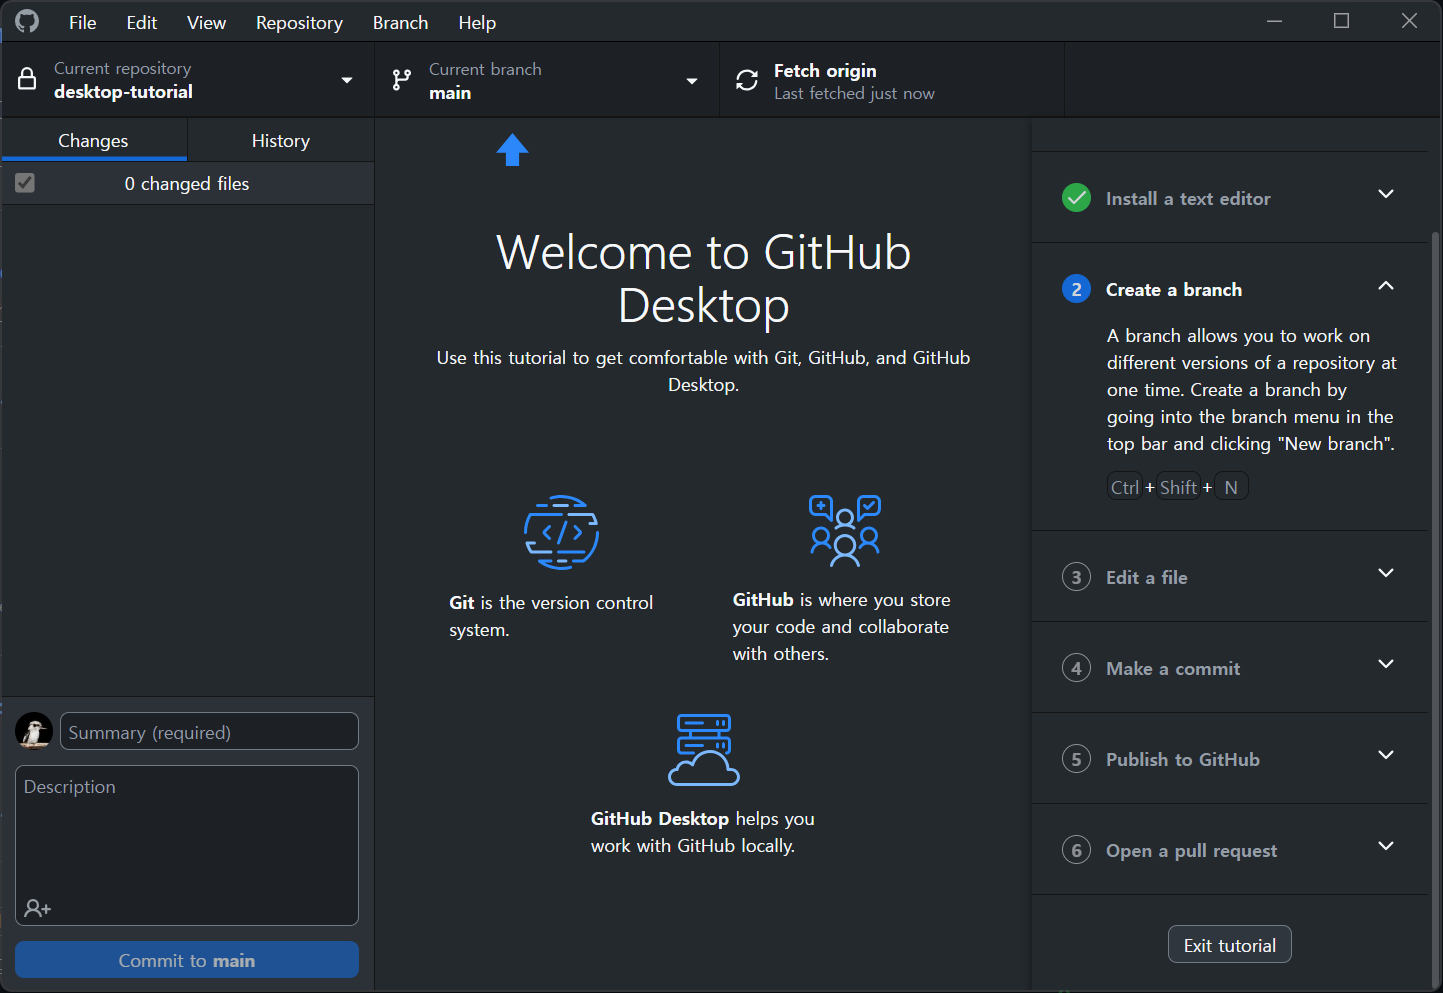Open the Current repository dropdown

(x=347, y=79)
